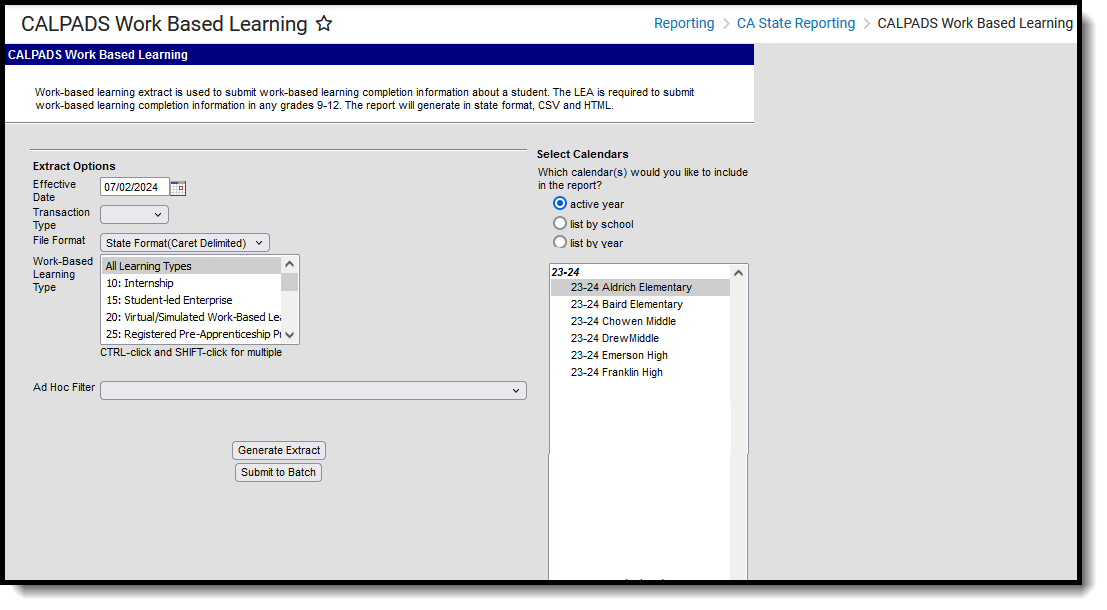Favorite this page with the star icon

(324, 24)
